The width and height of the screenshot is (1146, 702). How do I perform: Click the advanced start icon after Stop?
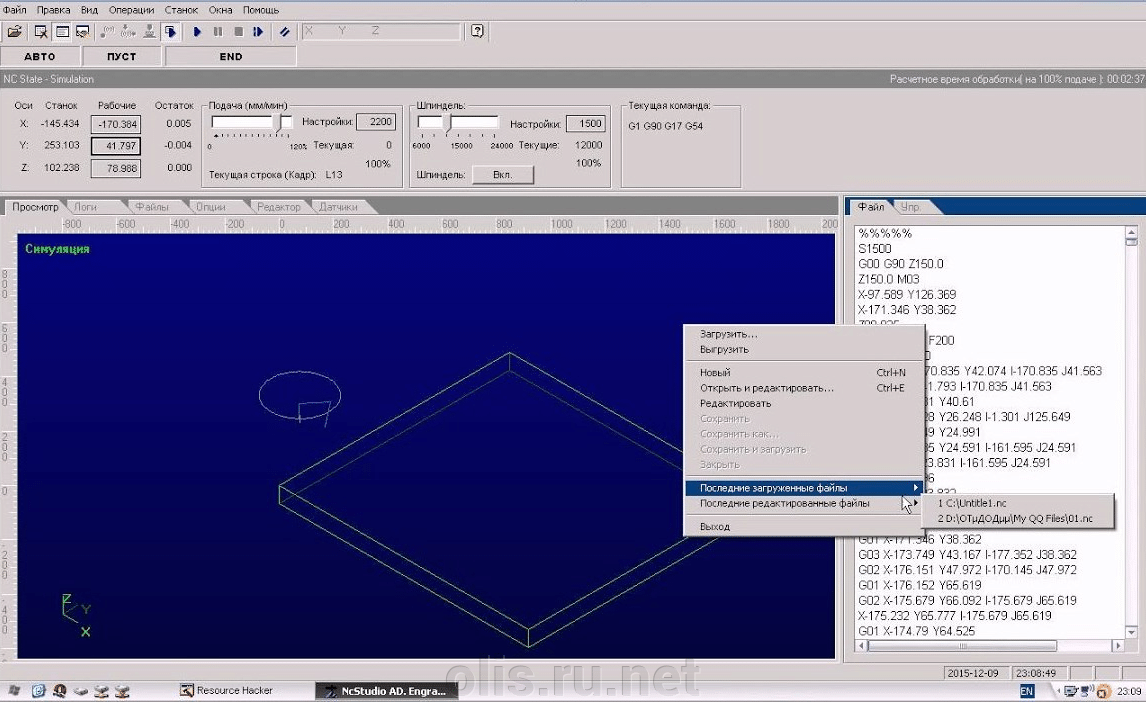click(258, 32)
